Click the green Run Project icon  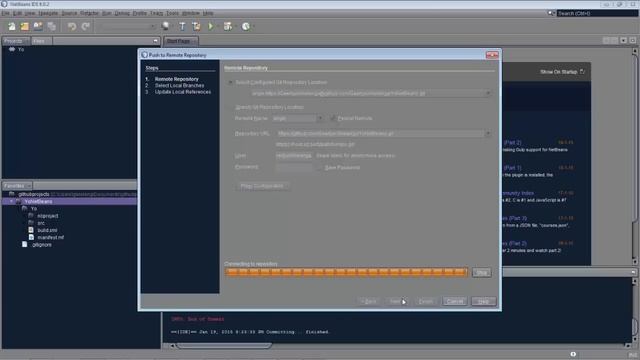click(211, 27)
